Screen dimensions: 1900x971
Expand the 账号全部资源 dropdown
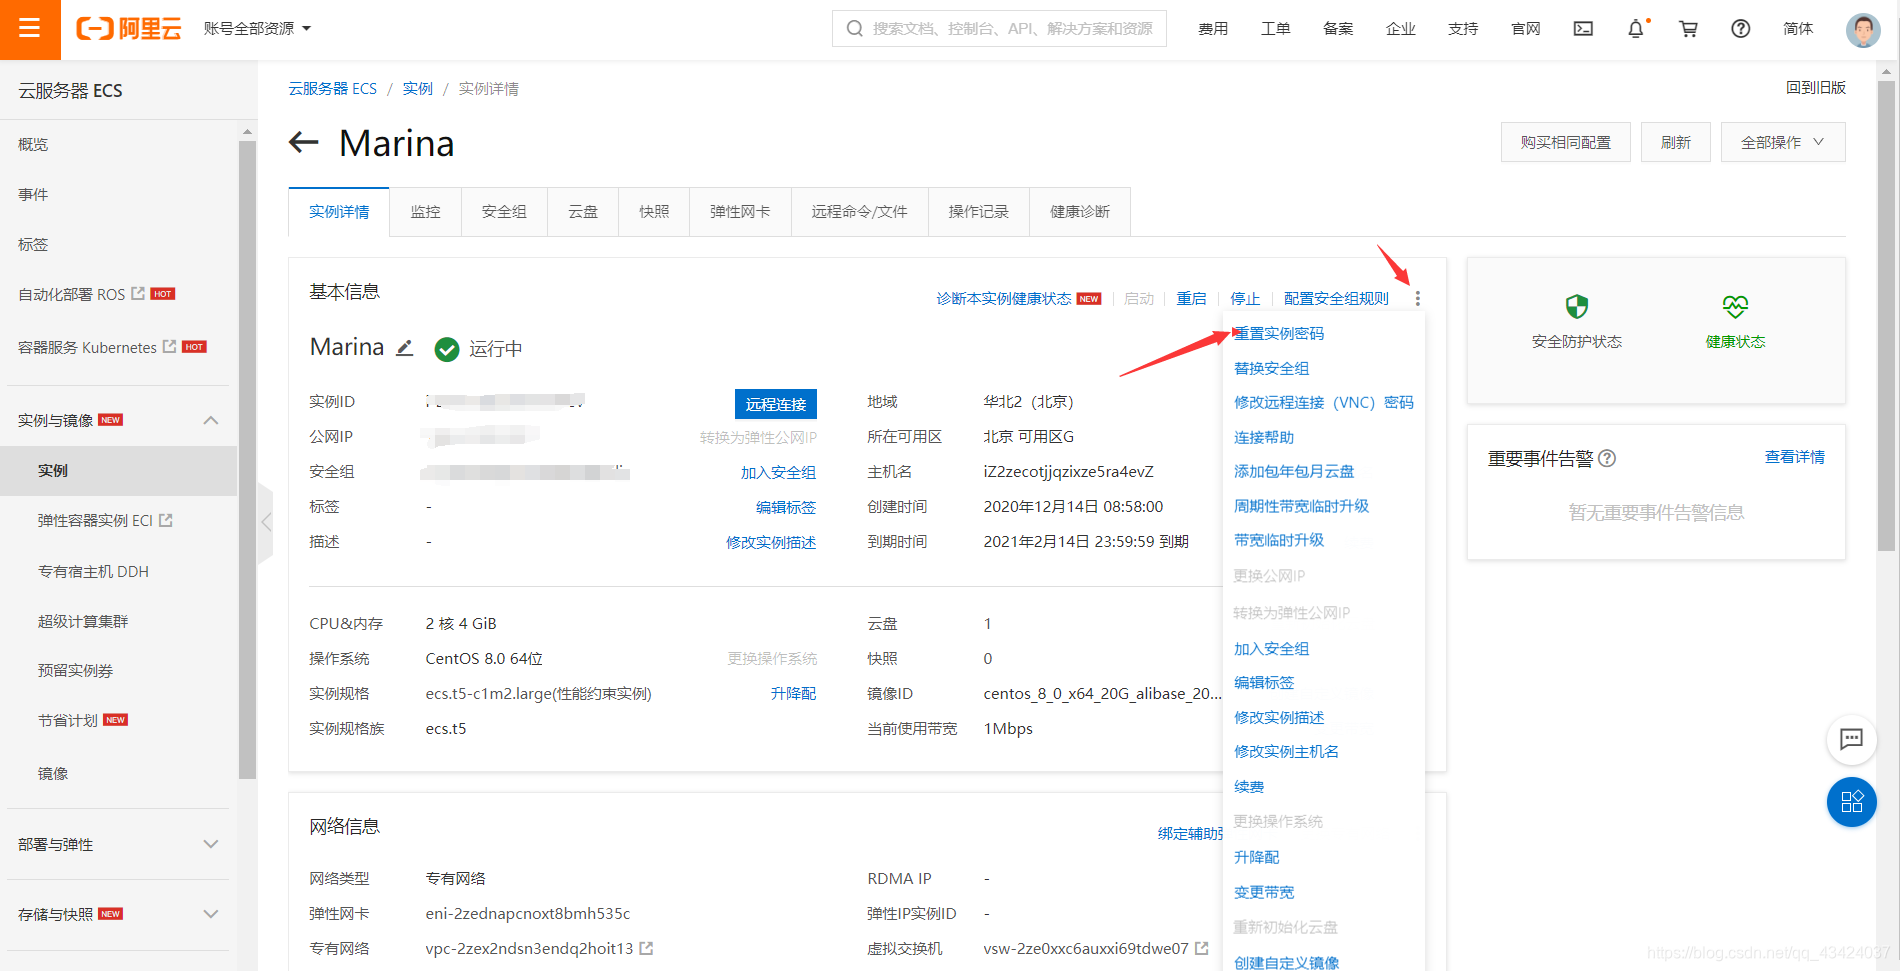coord(257,29)
